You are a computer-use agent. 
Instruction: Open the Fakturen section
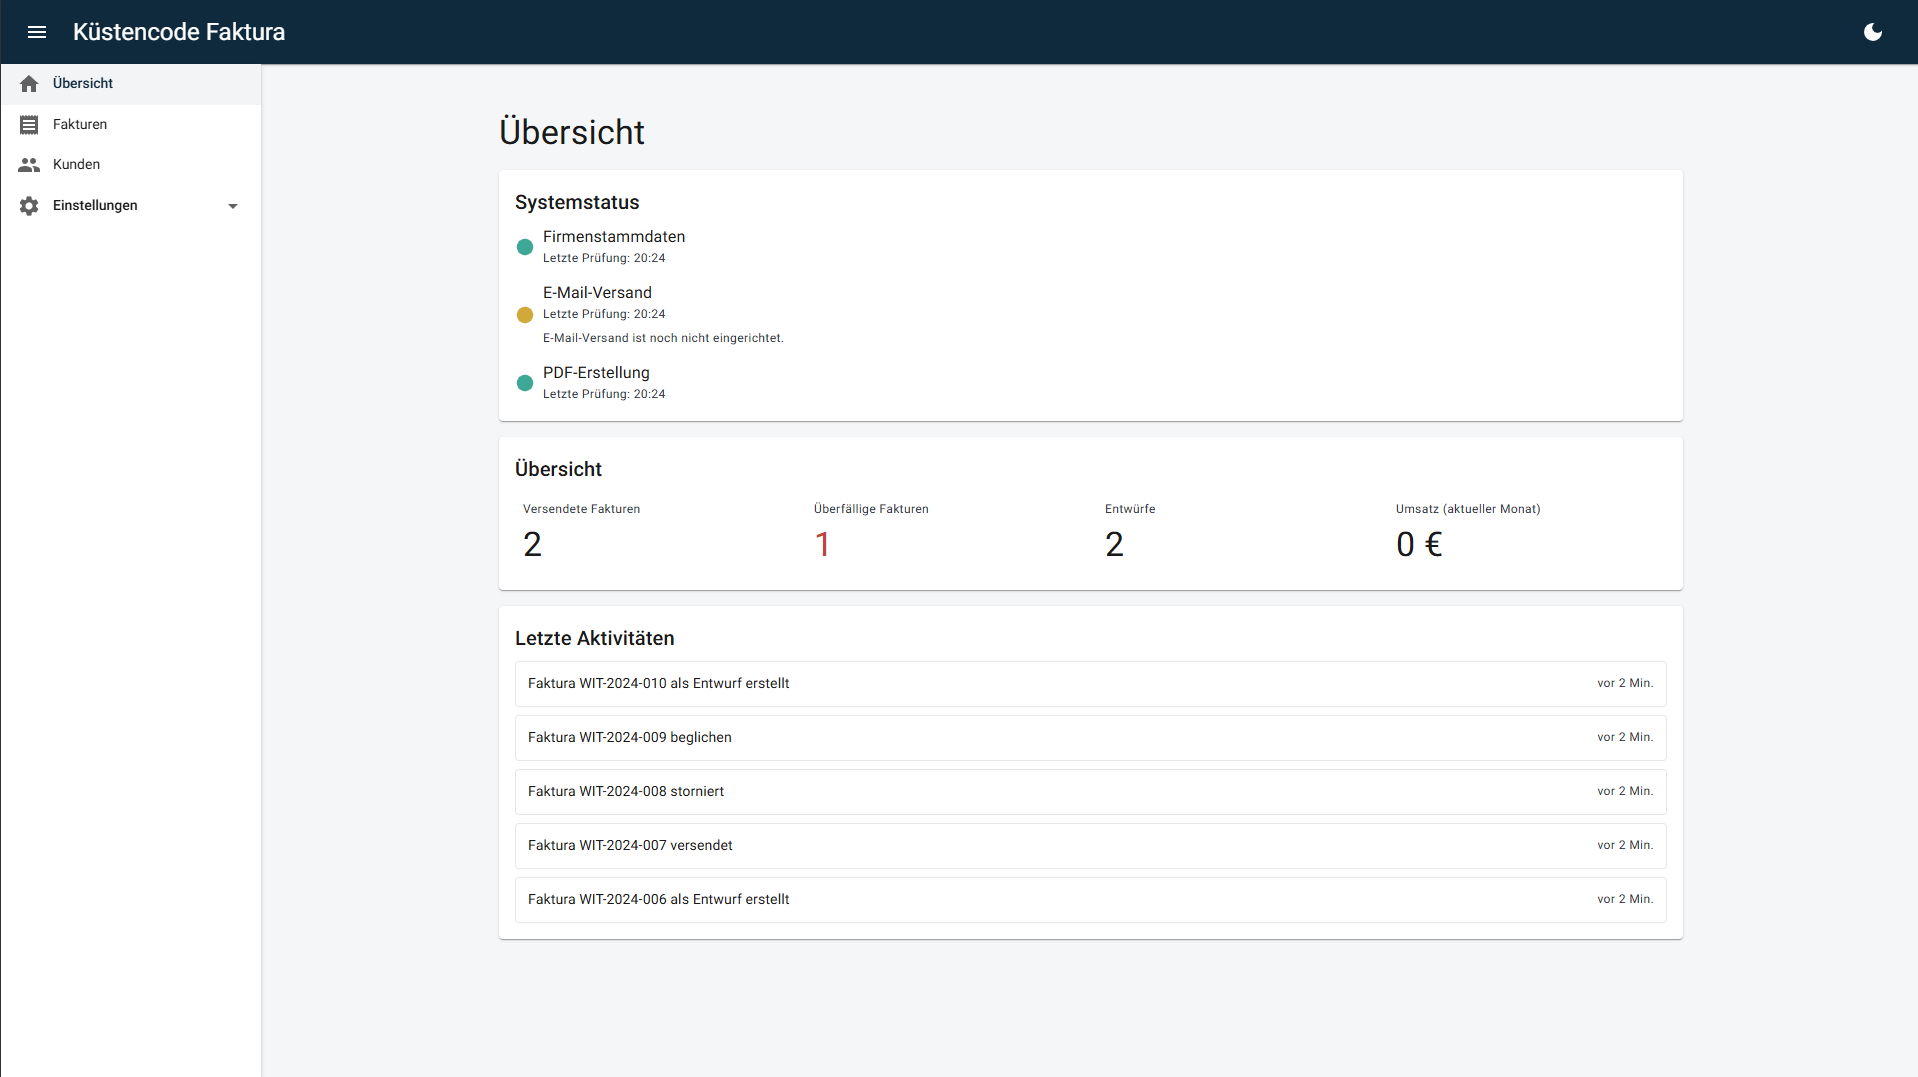coord(80,124)
